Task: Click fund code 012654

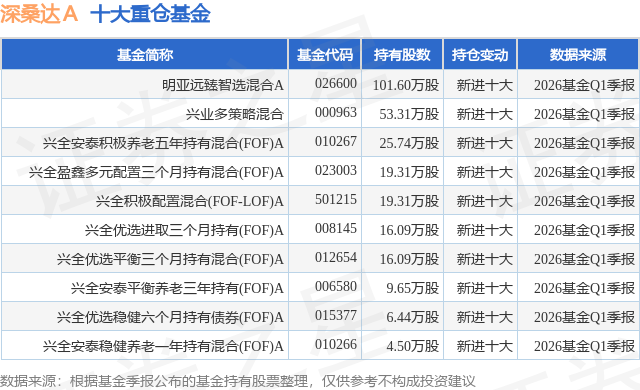Action: point(336,257)
